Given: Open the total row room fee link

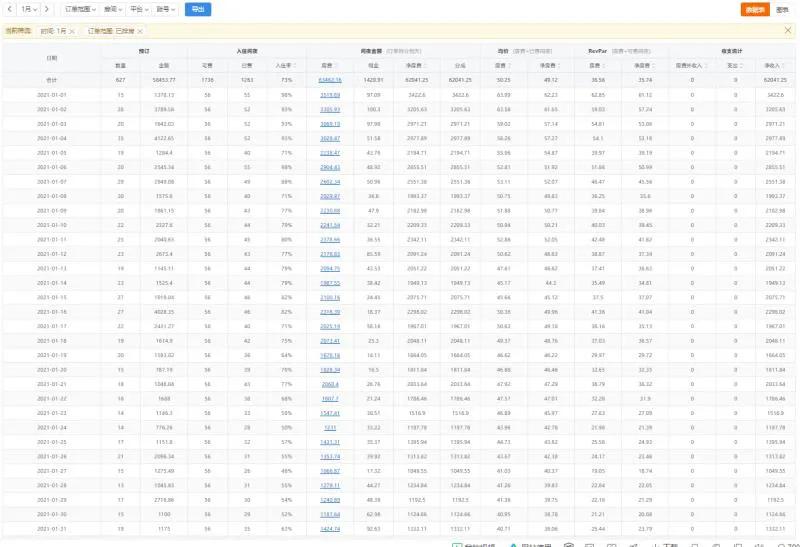Looking at the screenshot, I should click(330, 80).
